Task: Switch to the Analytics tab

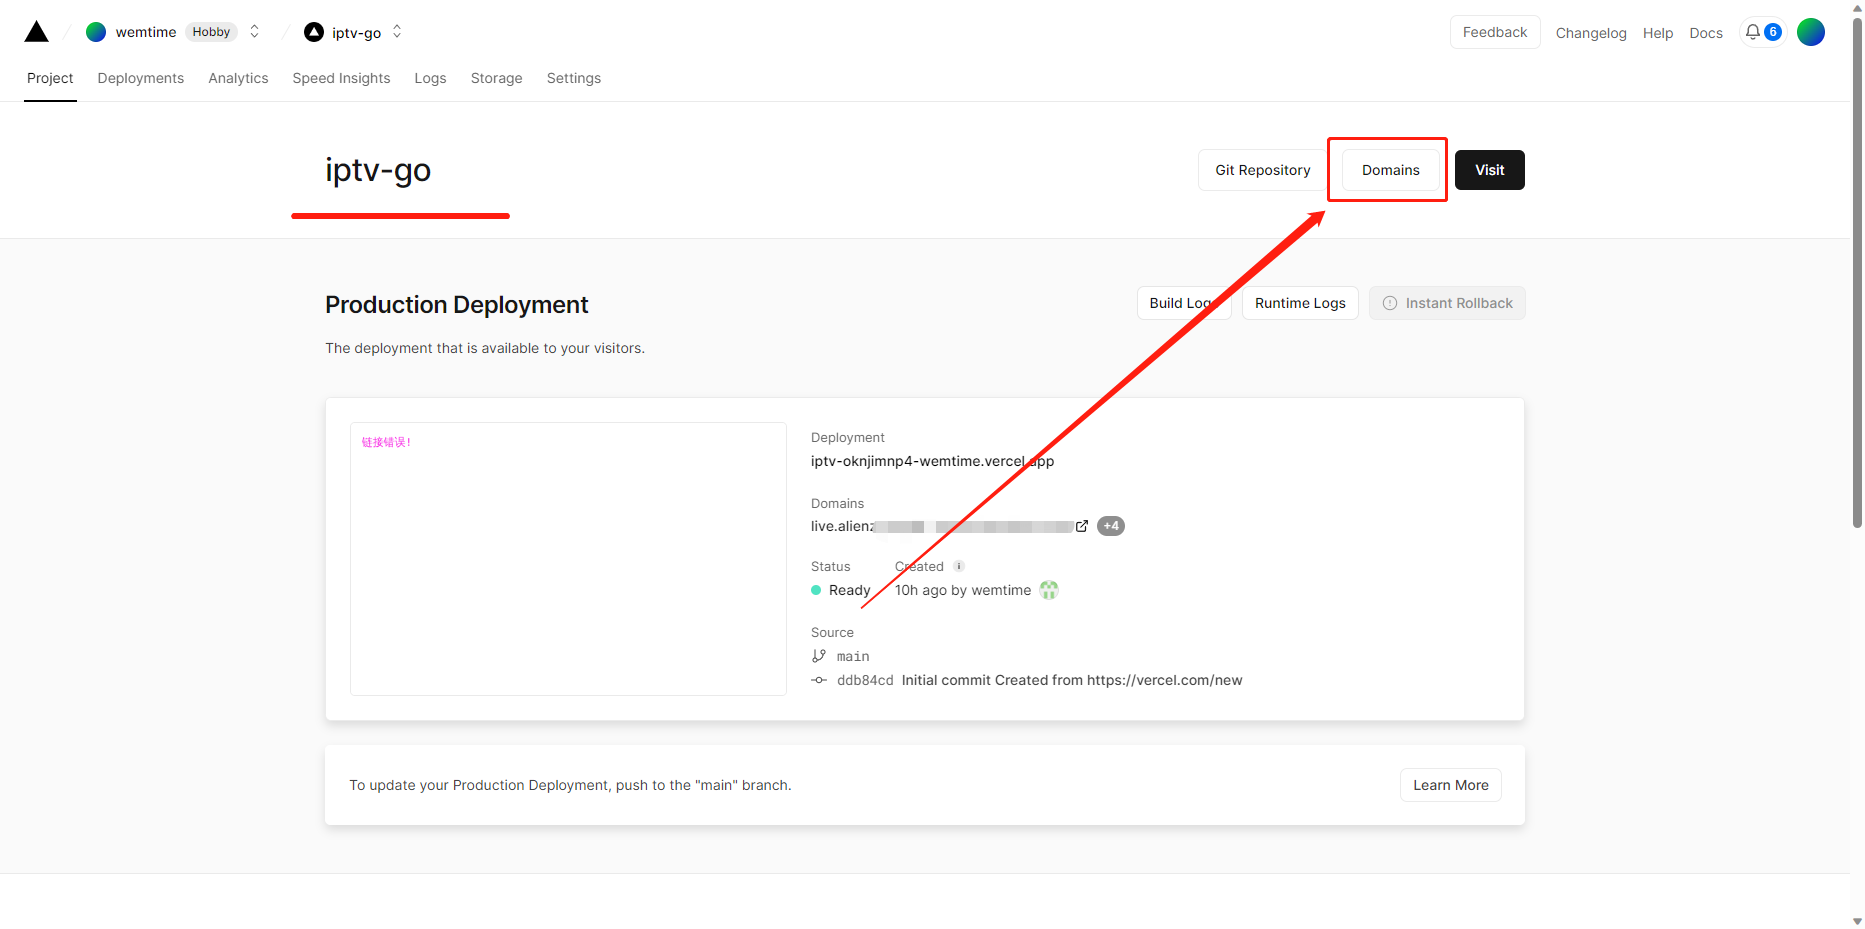Action: tap(238, 78)
